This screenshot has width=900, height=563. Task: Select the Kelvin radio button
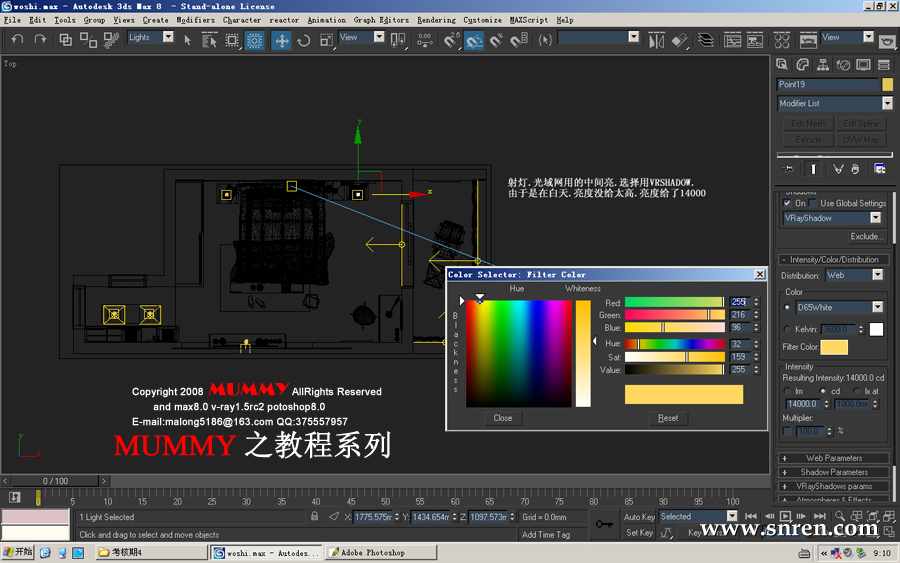point(788,329)
